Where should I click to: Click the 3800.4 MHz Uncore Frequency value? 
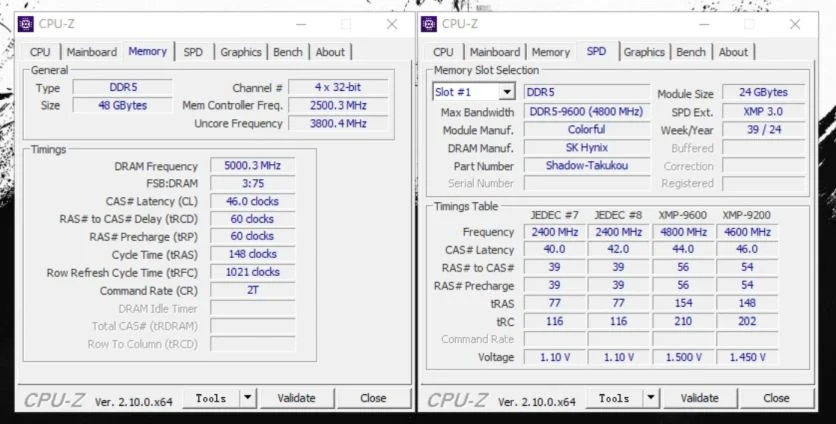338,124
